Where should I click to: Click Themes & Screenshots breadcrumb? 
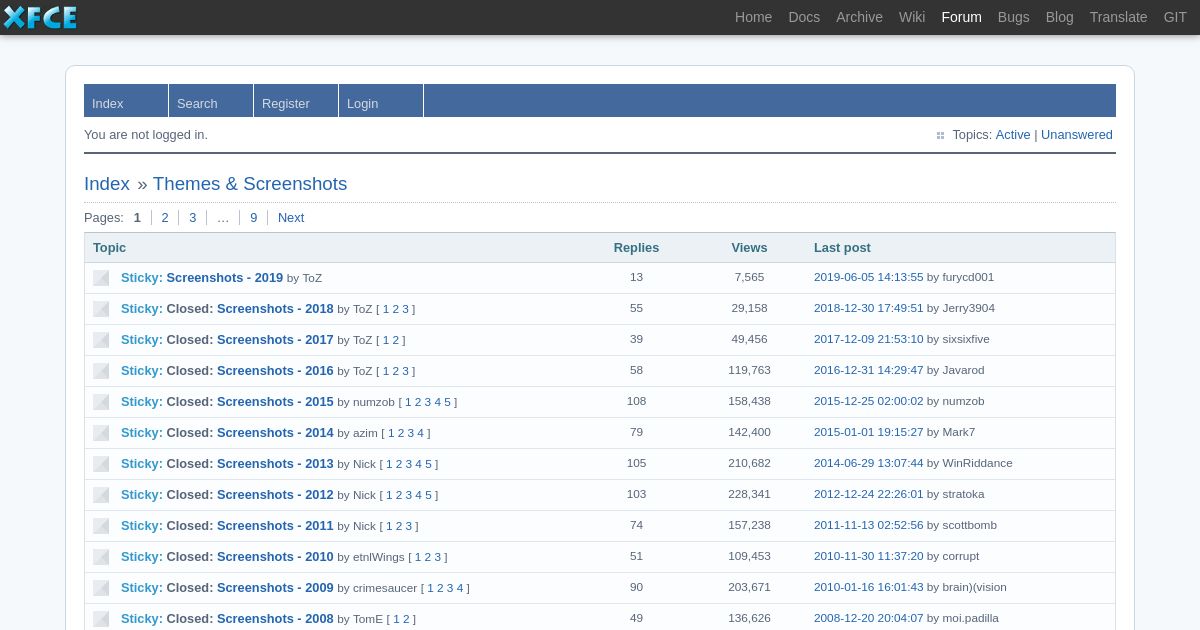[x=250, y=184]
